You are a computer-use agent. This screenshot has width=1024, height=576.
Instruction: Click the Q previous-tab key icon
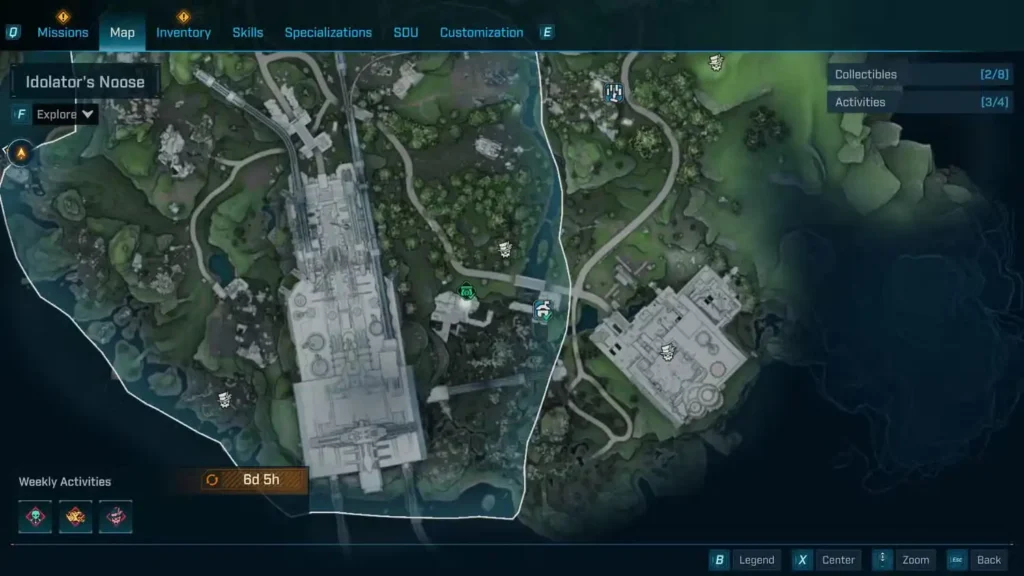pyautogui.click(x=13, y=32)
